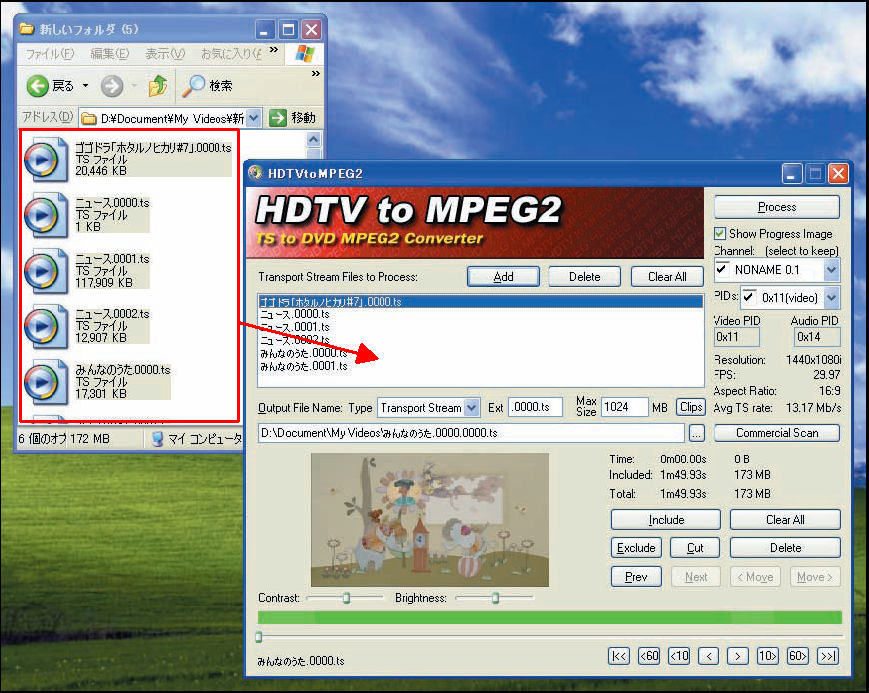
Task: Click the video position seek slider handle
Action: (x=259, y=637)
